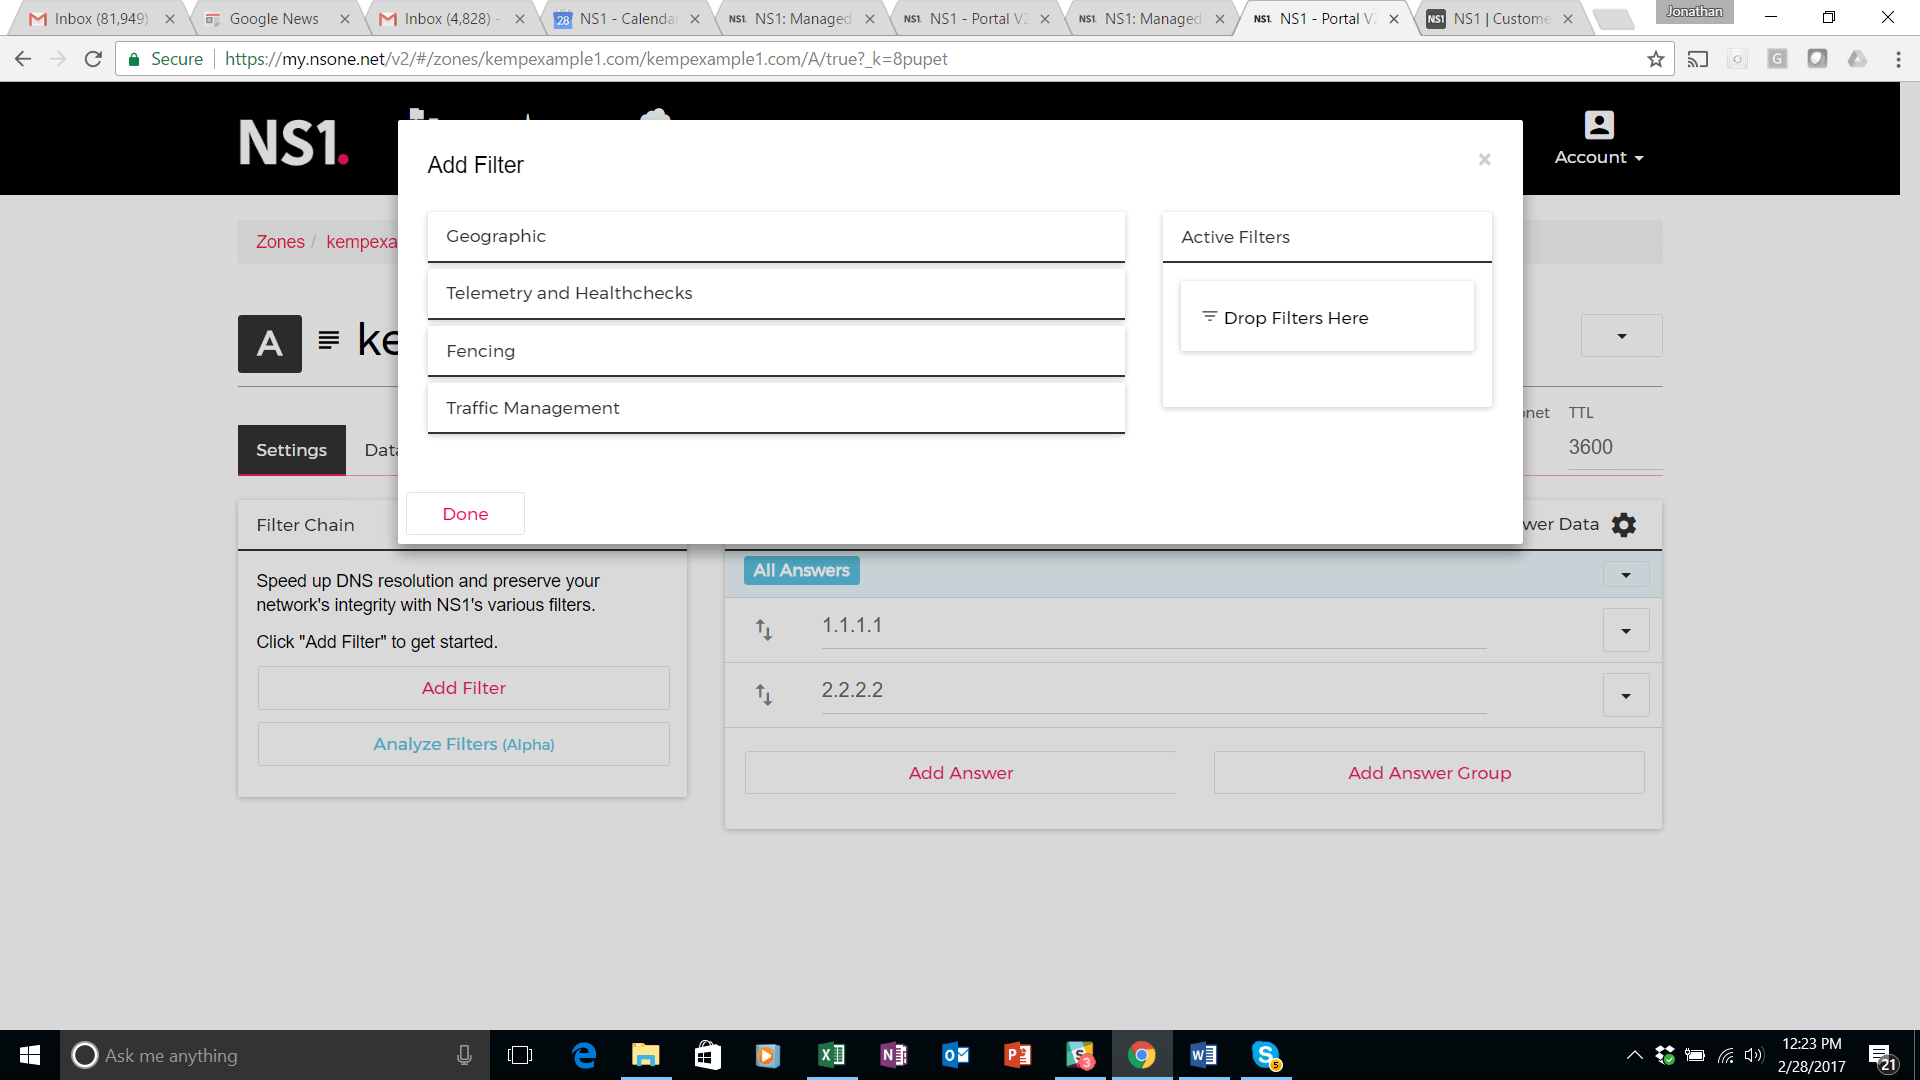
Task: Reload the page in Chrome
Action: click(x=93, y=59)
